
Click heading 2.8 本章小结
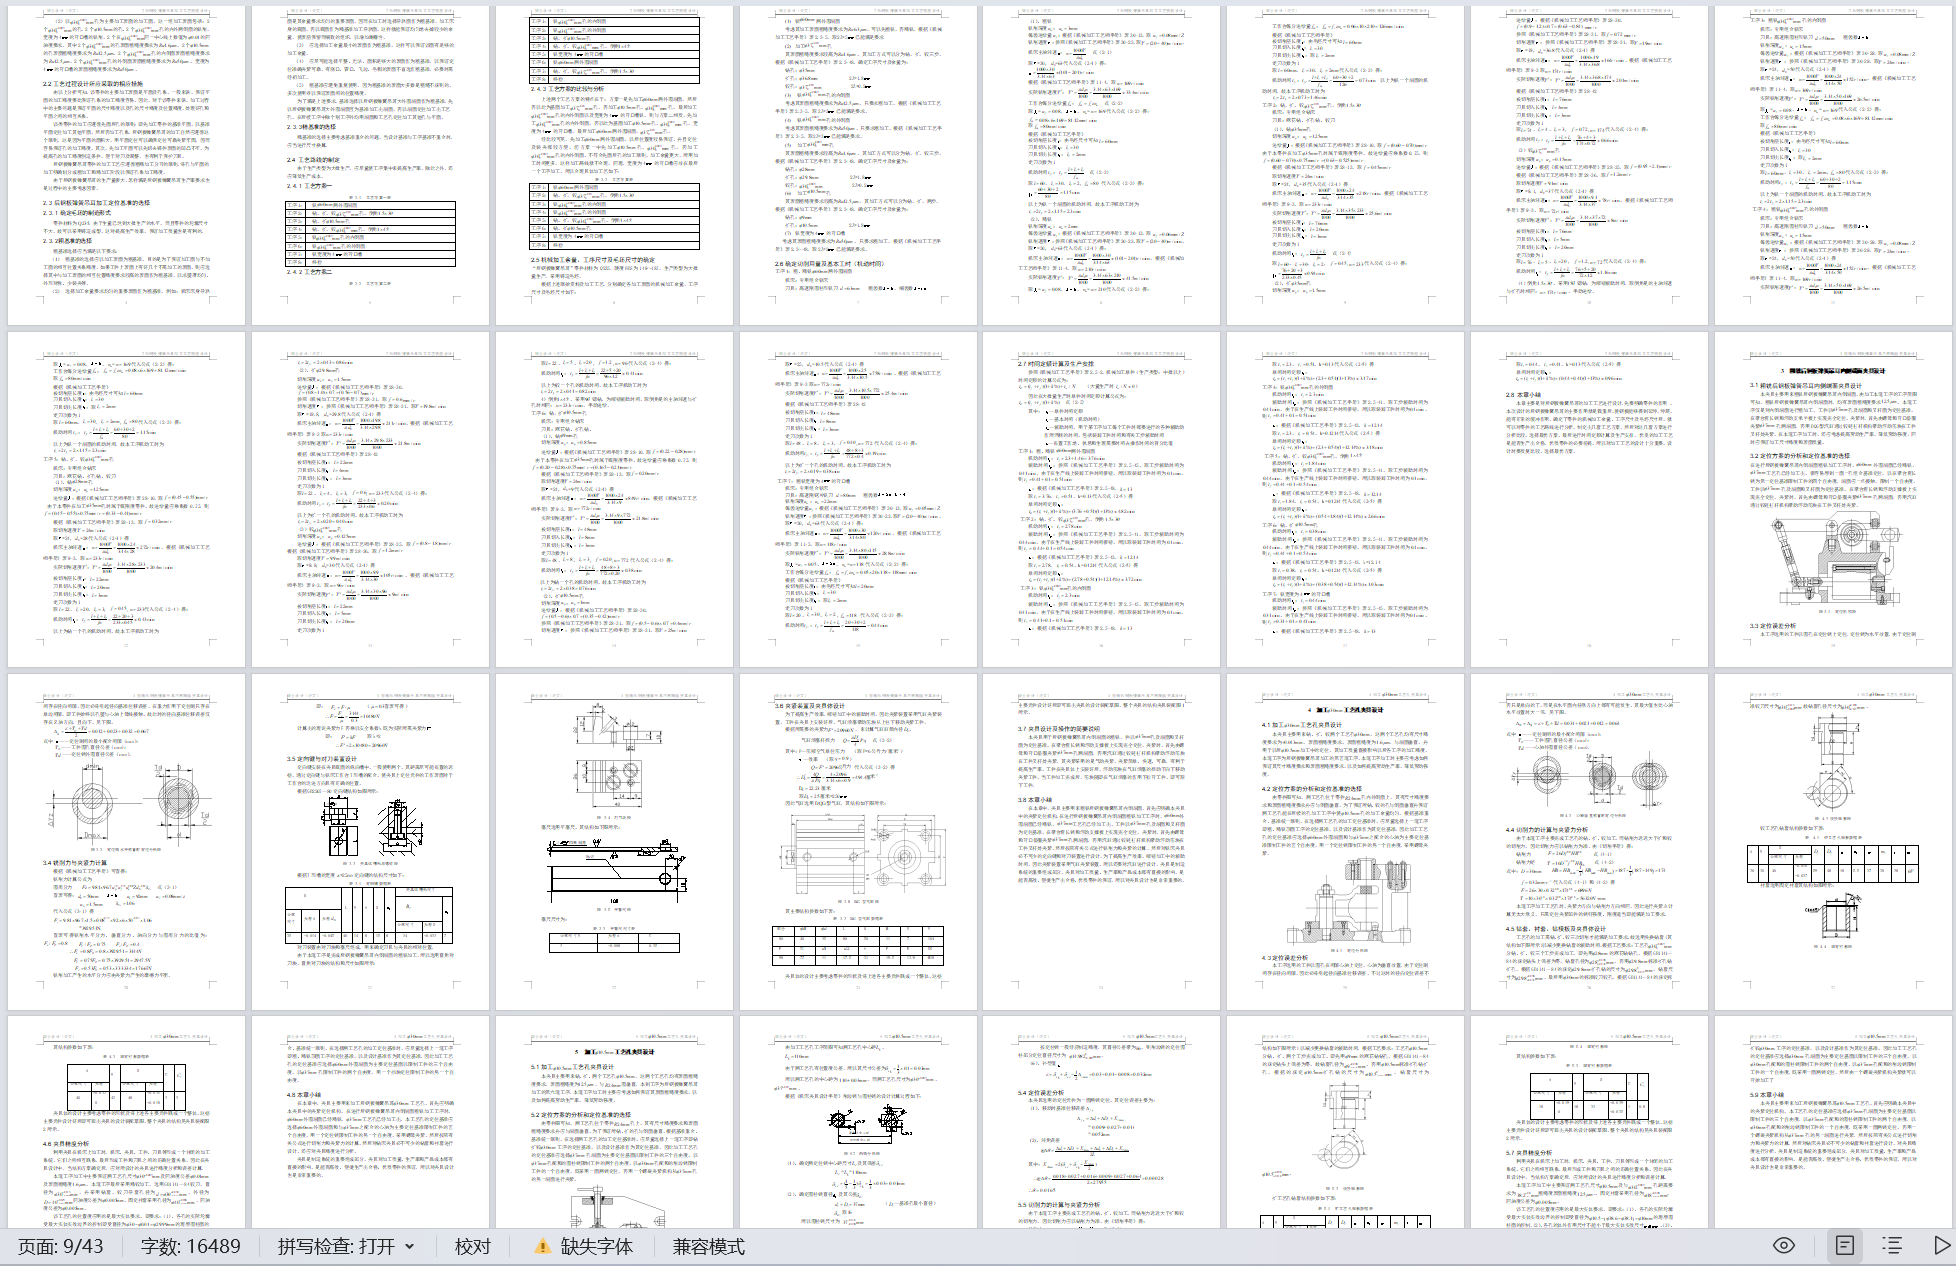[x=1523, y=395]
